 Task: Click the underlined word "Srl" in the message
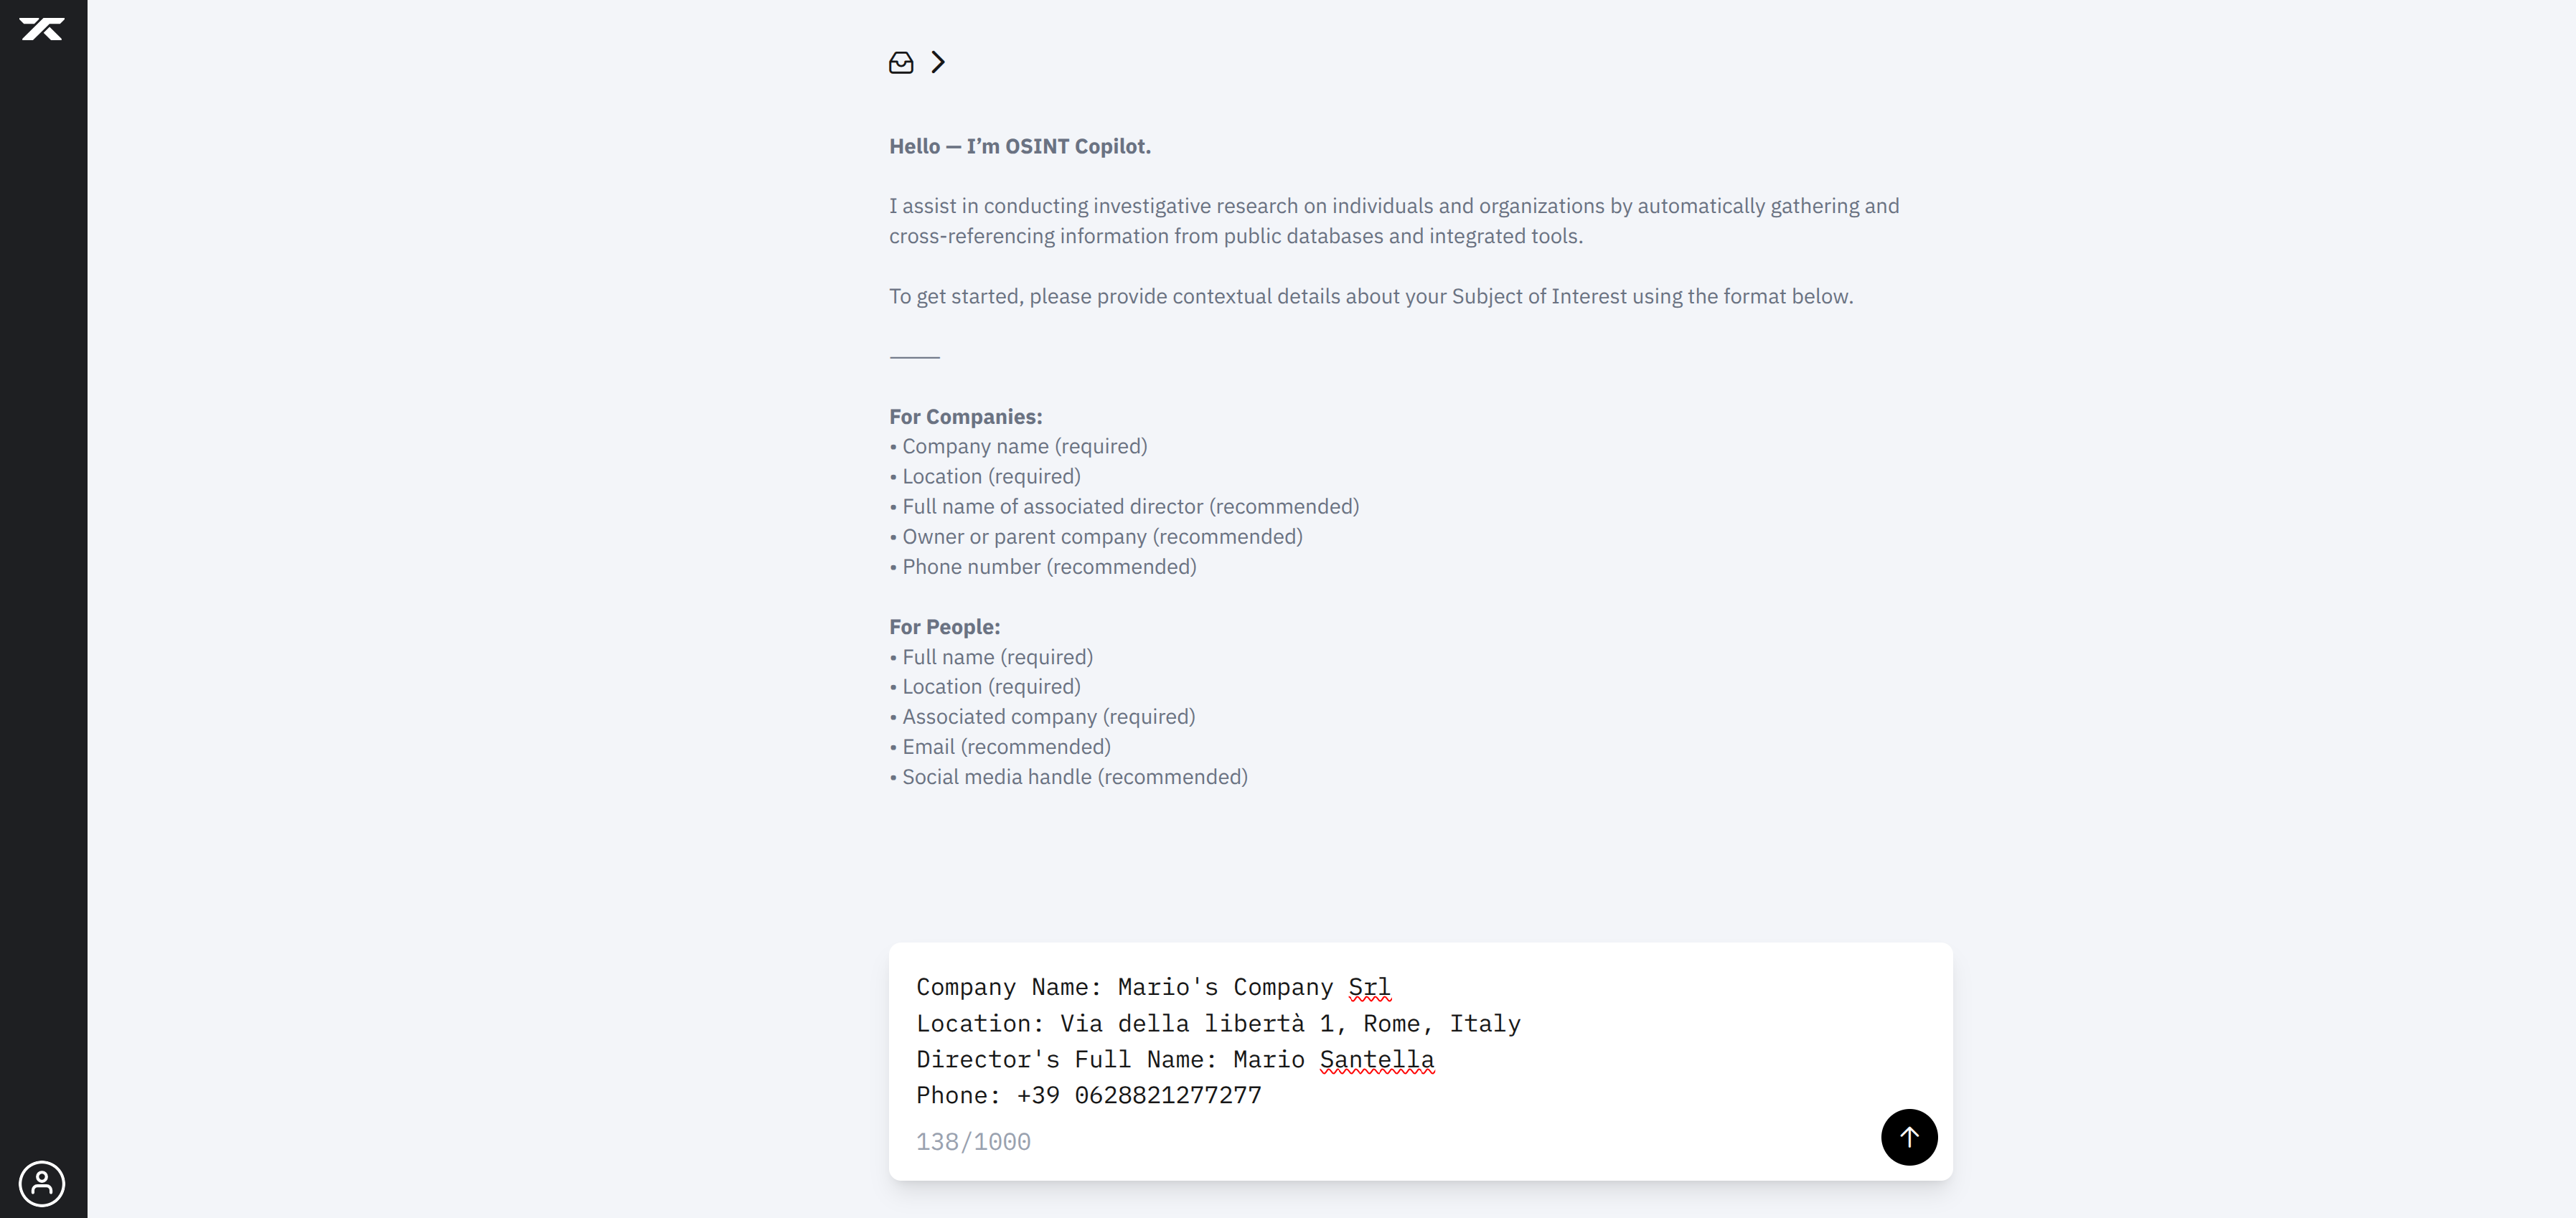[x=1369, y=988]
